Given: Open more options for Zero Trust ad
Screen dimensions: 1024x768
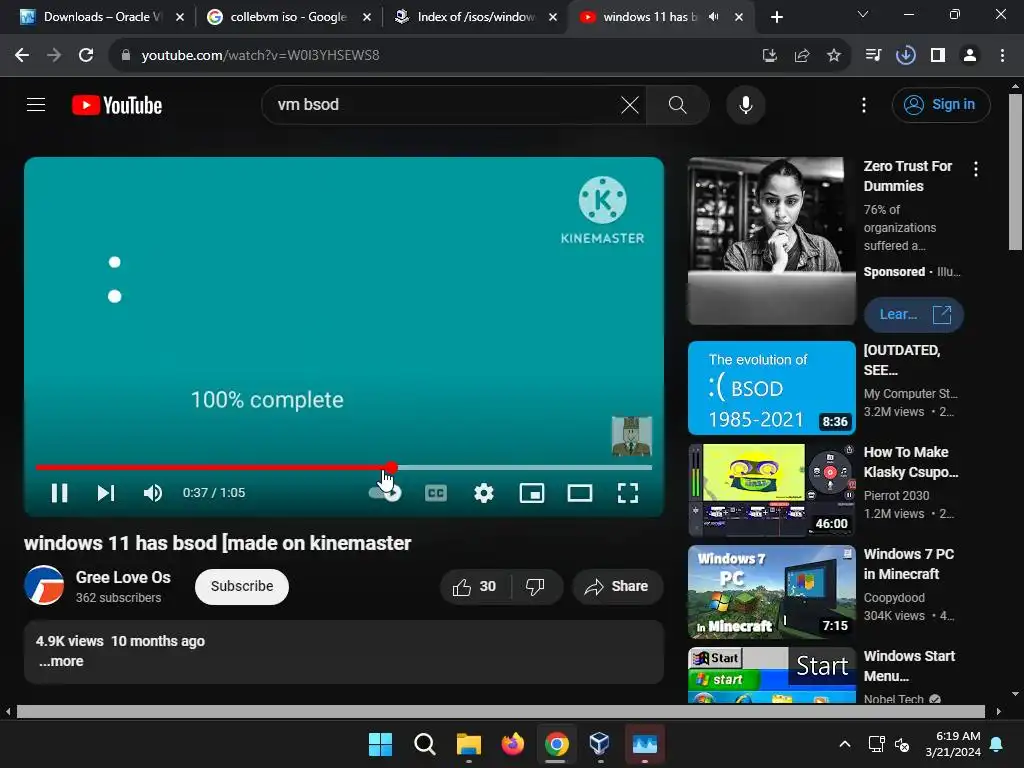Looking at the screenshot, I should click(976, 169).
